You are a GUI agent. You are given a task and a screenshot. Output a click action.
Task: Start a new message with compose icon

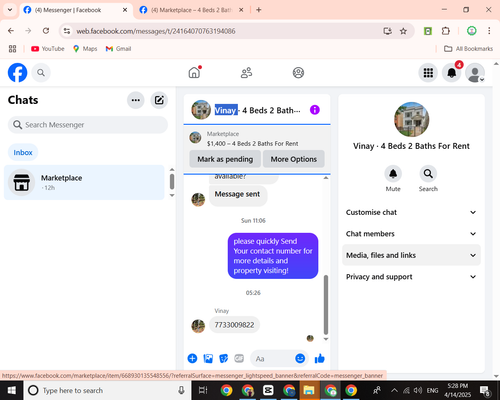(x=159, y=100)
